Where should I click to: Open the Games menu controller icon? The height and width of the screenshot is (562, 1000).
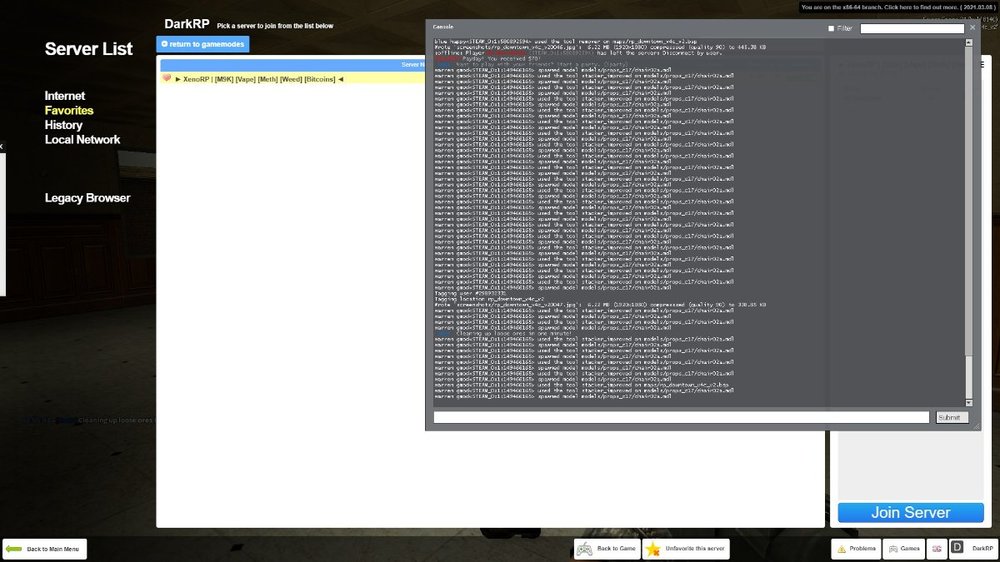tap(893, 549)
